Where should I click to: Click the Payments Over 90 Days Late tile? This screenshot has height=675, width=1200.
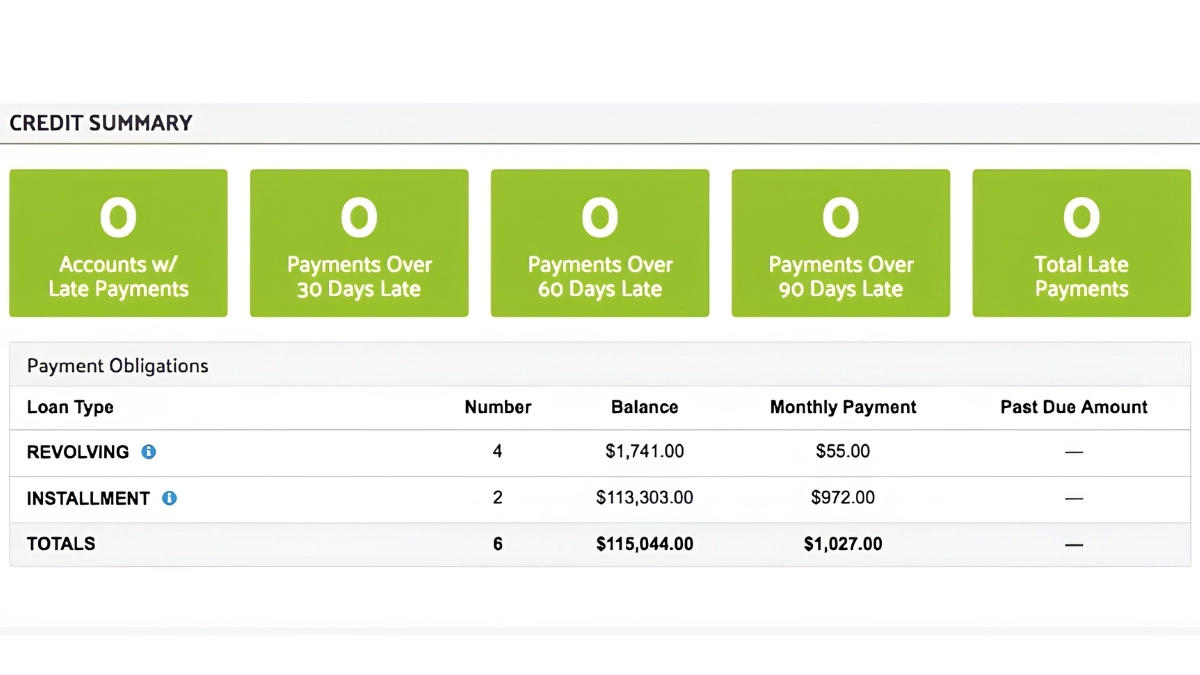841,243
